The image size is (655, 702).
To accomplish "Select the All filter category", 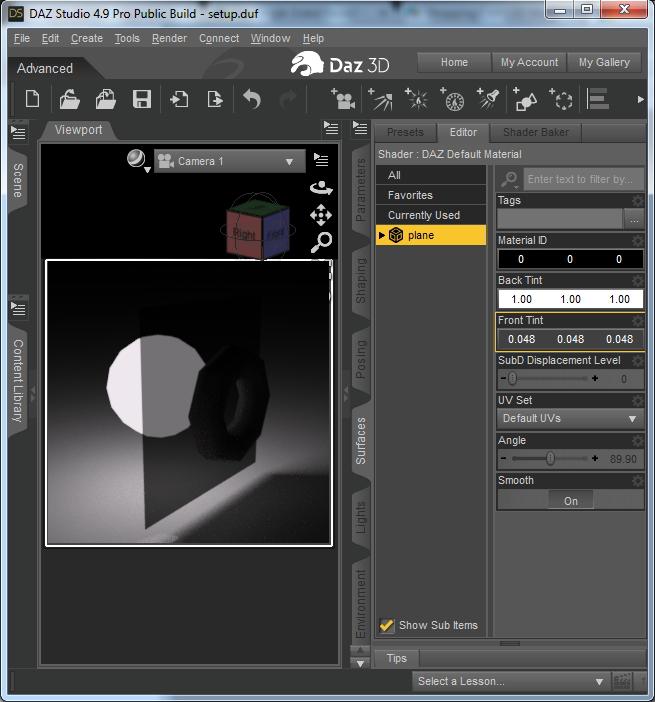I will [x=431, y=175].
